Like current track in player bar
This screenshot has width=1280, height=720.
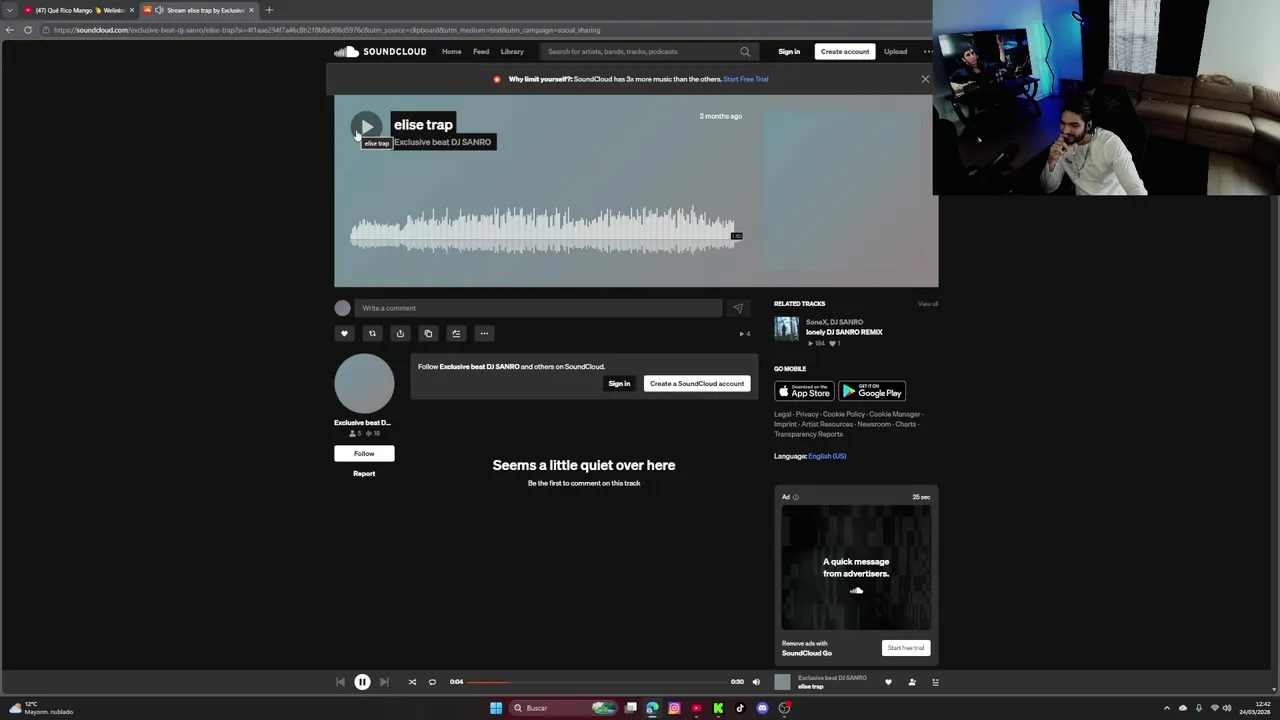click(888, 682)
